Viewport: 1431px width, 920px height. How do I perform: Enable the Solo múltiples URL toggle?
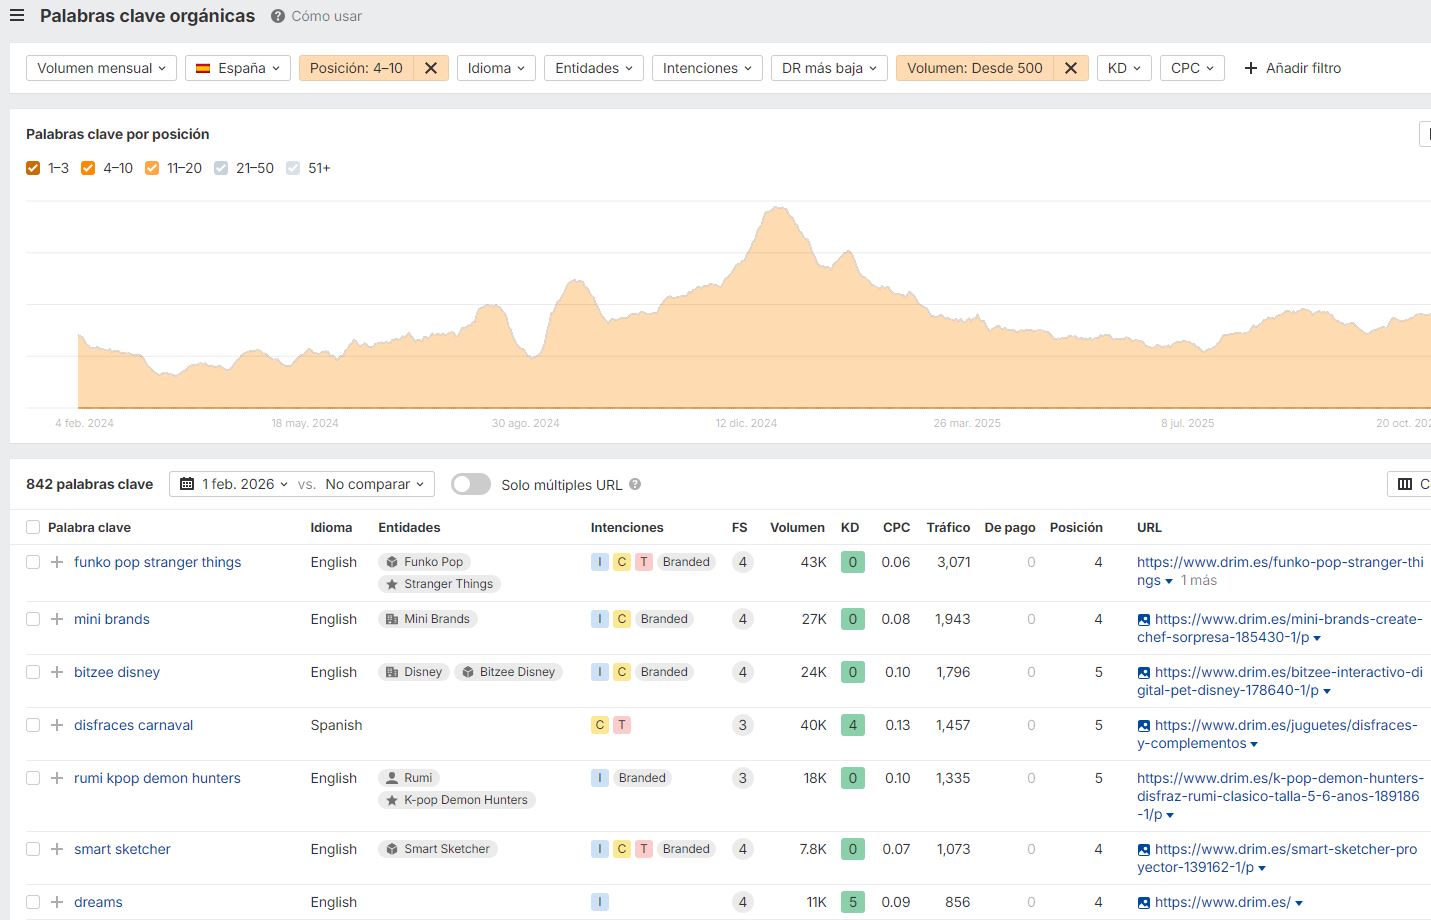[x=470, y=484]
